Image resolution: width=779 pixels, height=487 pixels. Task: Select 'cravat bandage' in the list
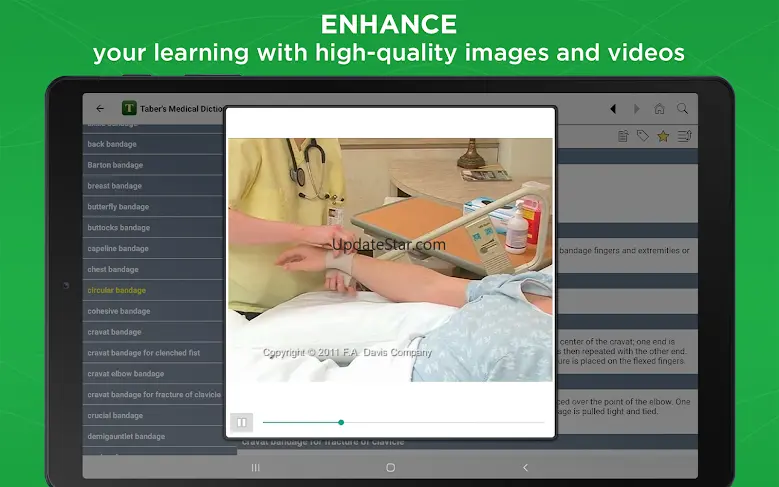pos(153,332)
